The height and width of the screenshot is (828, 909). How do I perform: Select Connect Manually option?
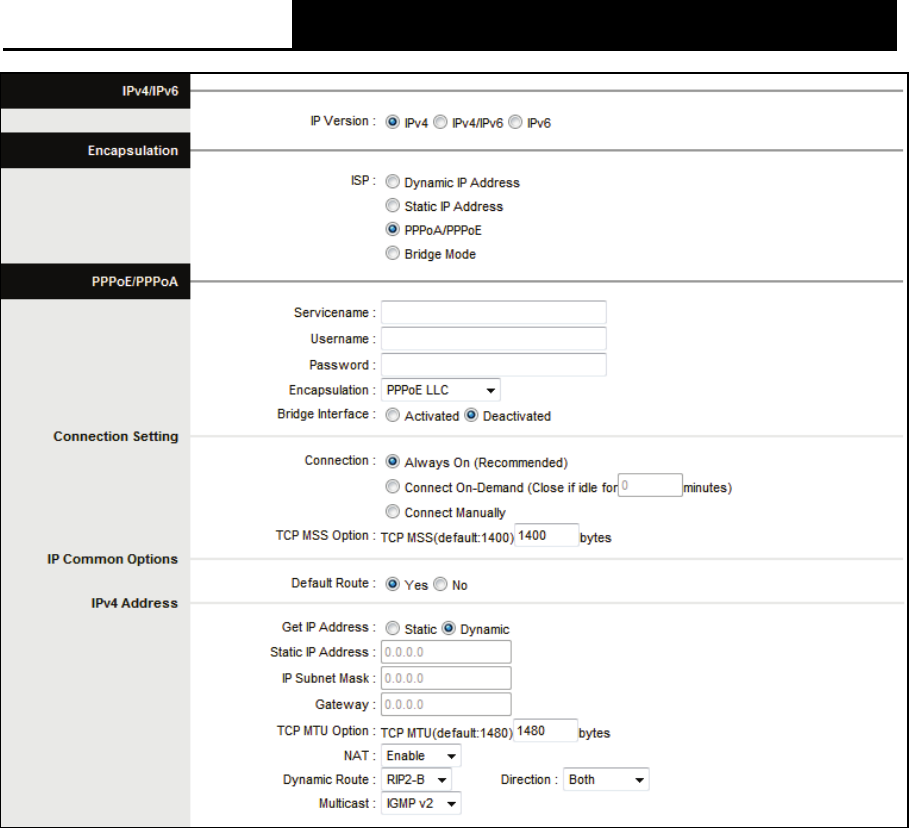tap(392, 512)
